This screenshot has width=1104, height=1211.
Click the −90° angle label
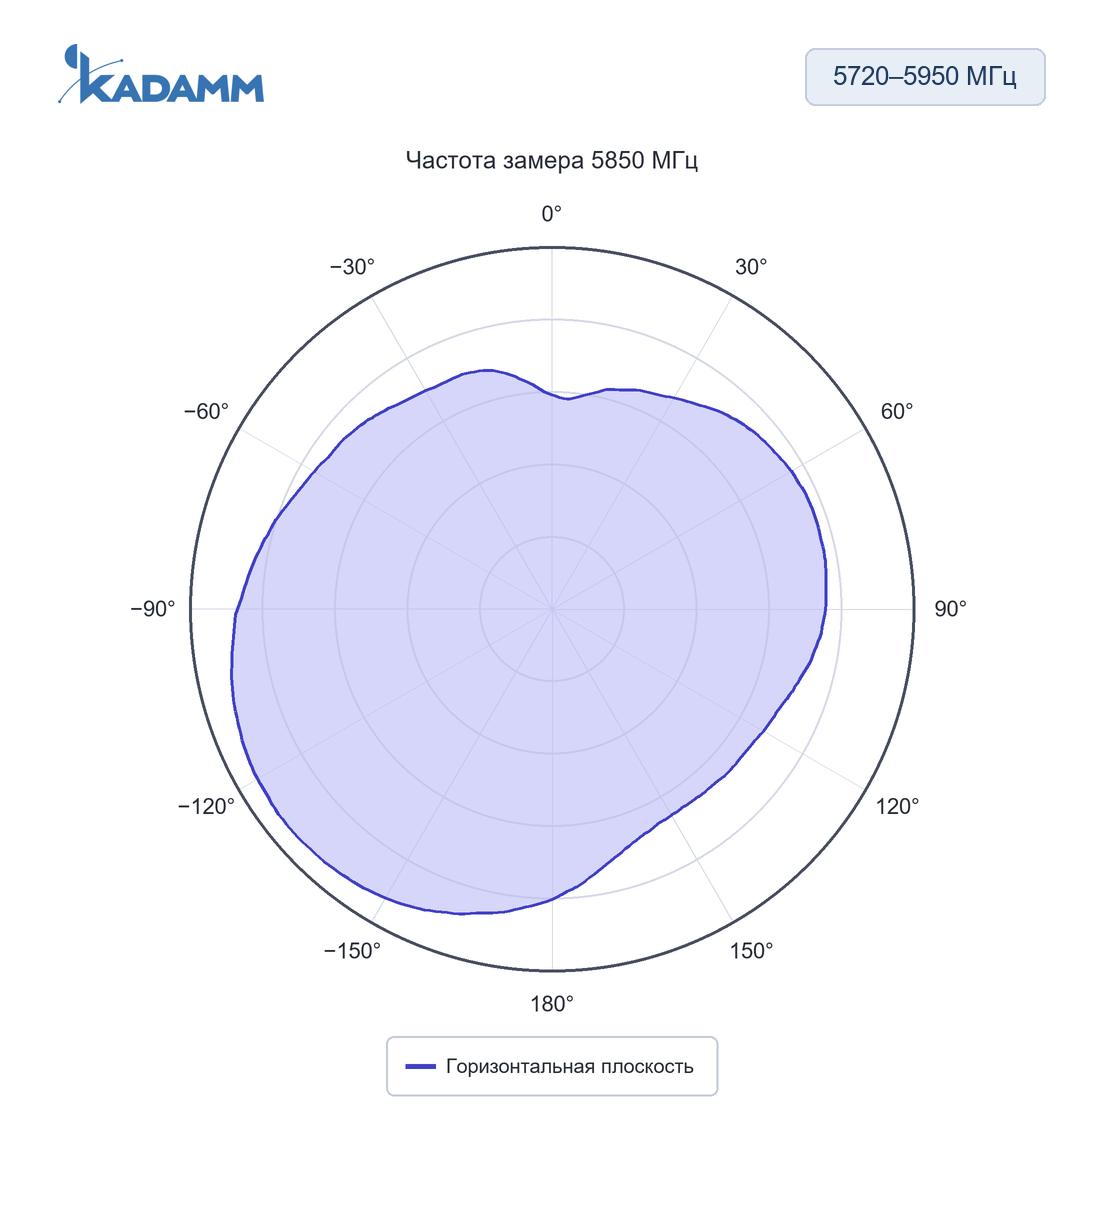[x=153, y=609]
